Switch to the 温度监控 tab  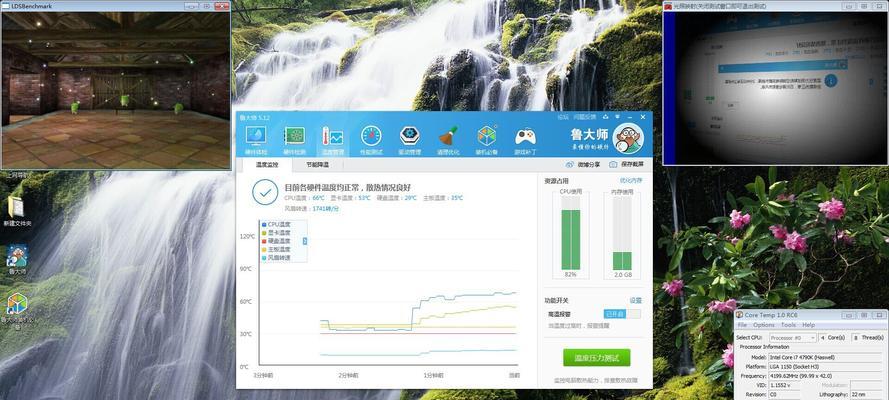(267, 165)
